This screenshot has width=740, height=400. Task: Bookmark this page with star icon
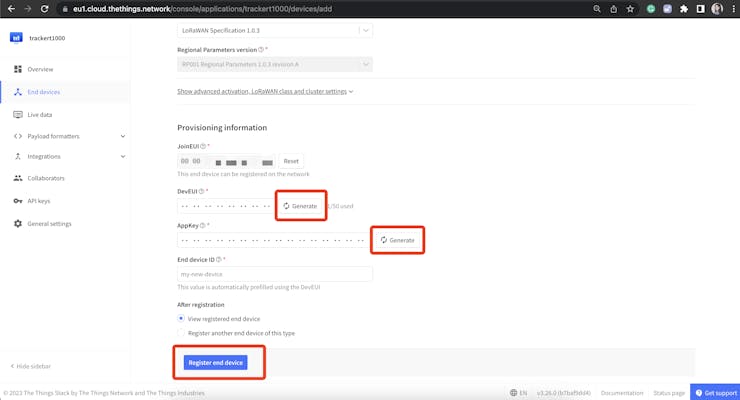point(630,9)
